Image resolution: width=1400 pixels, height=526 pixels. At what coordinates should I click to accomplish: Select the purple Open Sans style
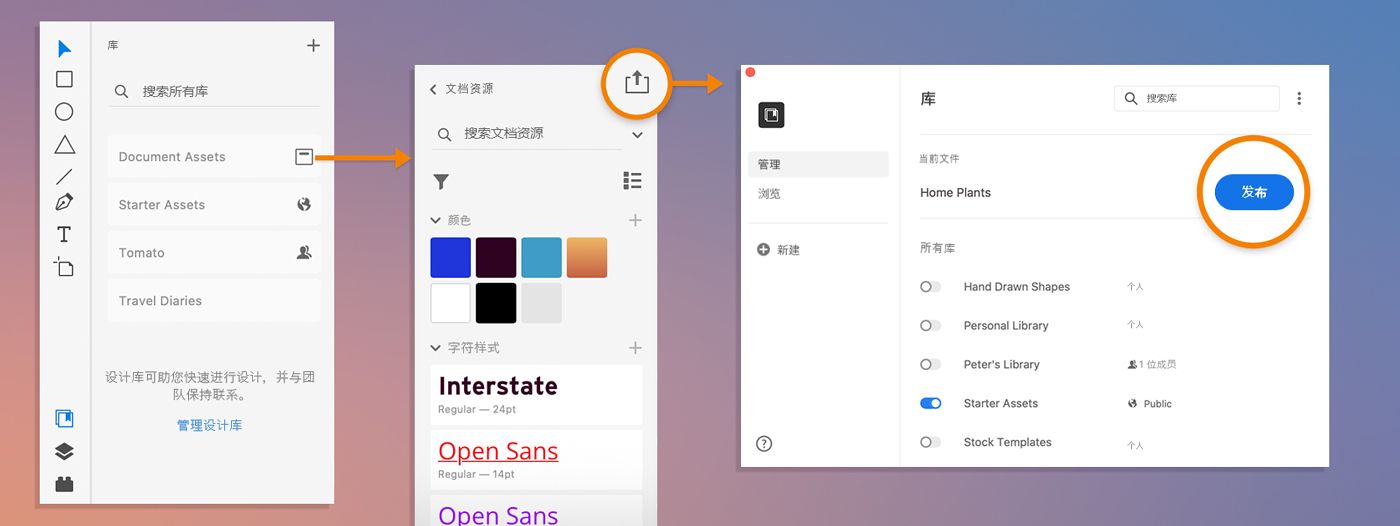[x=536, y=510]
